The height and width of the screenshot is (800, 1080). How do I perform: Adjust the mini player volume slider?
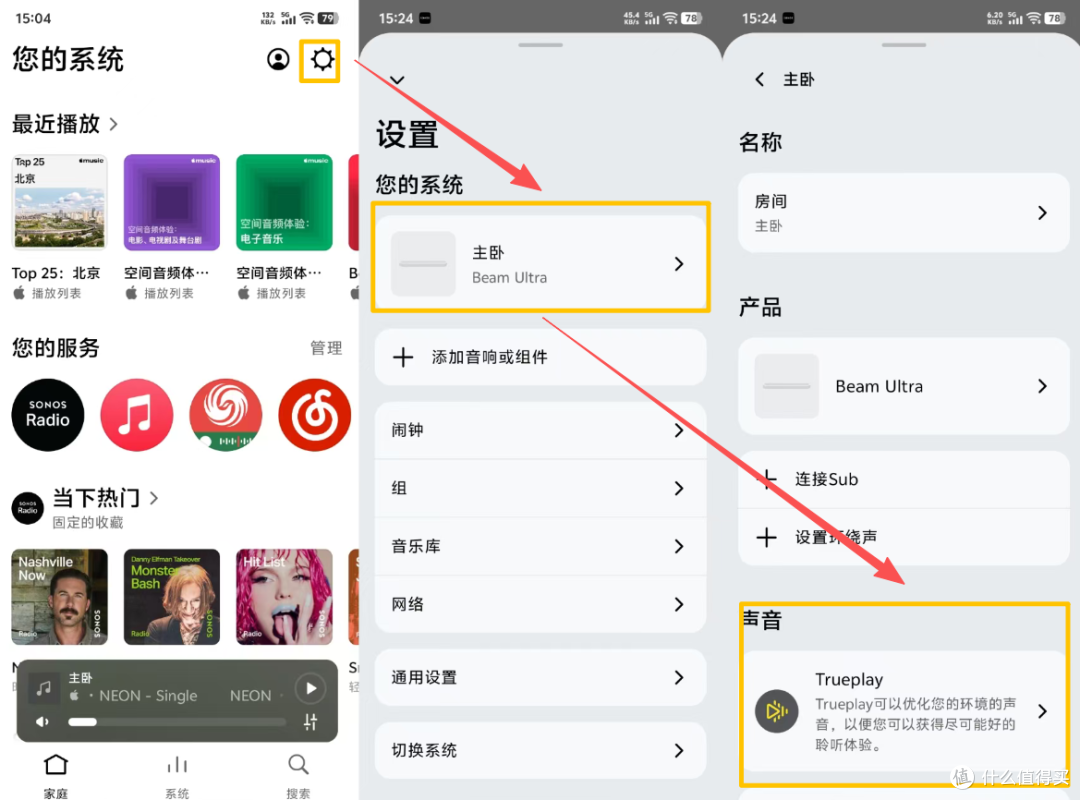coord(176,721)
